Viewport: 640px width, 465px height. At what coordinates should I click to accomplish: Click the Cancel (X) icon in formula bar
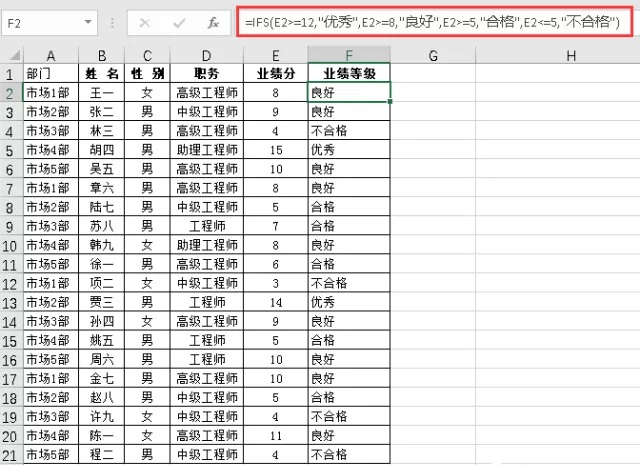(x=146, y=22)
